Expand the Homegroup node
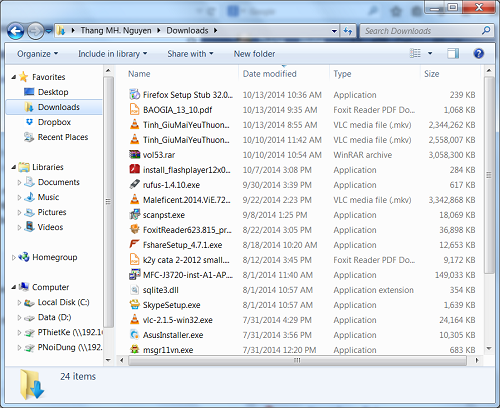Screen dimensions: 500x408 tap(13, 257)
